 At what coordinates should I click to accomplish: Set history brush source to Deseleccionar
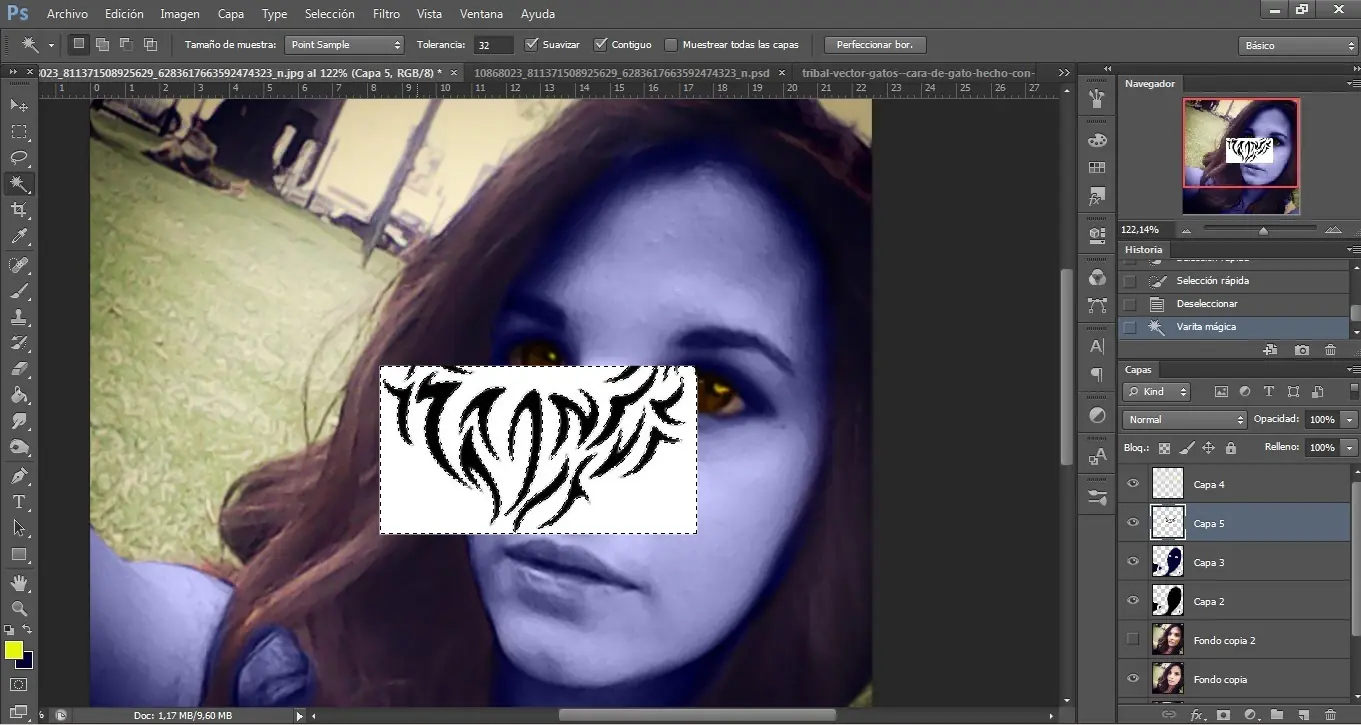tap(1130, 304)
